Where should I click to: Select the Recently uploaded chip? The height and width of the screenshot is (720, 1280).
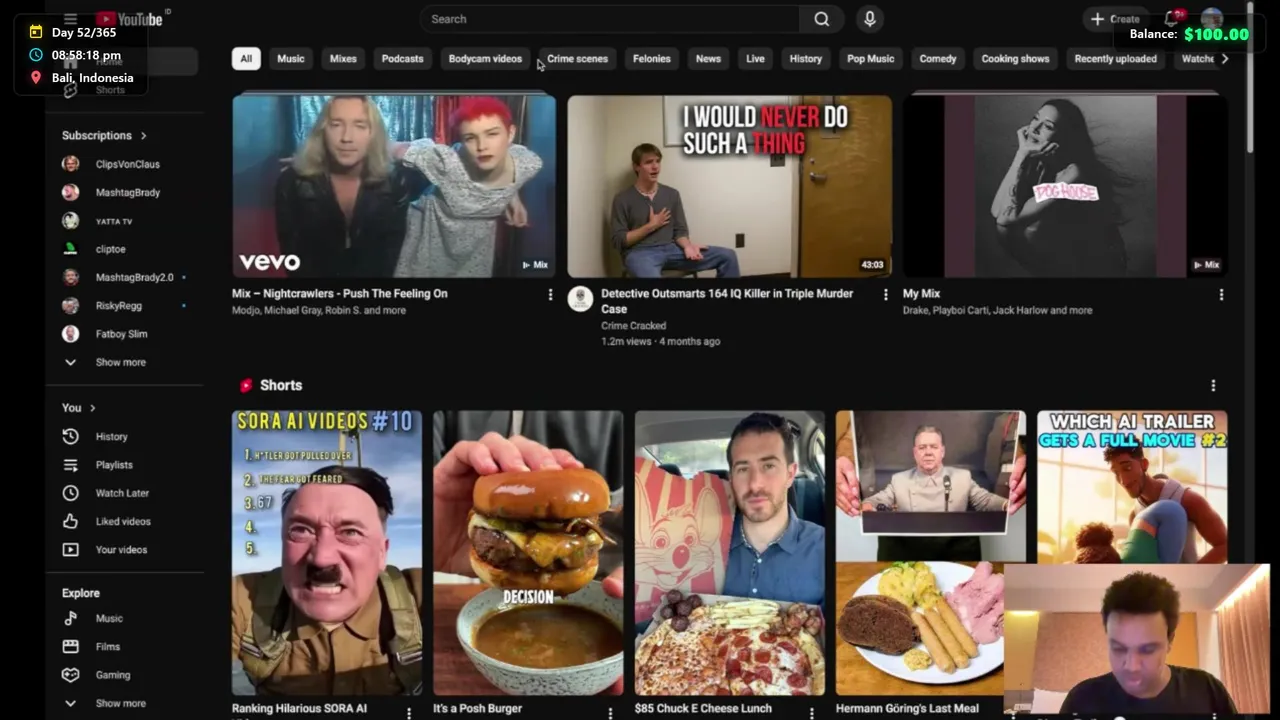(x=1115, y=58)
